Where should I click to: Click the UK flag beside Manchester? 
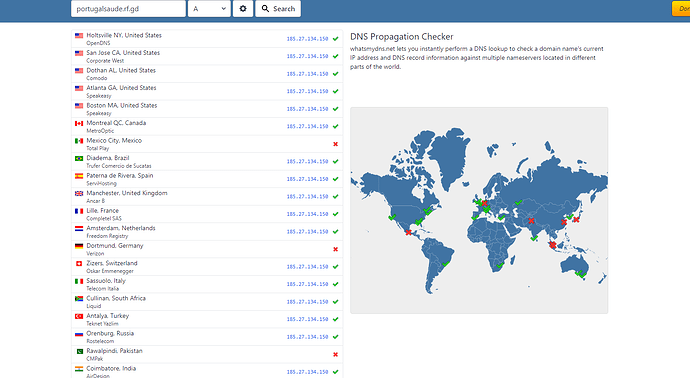(79, 194)
